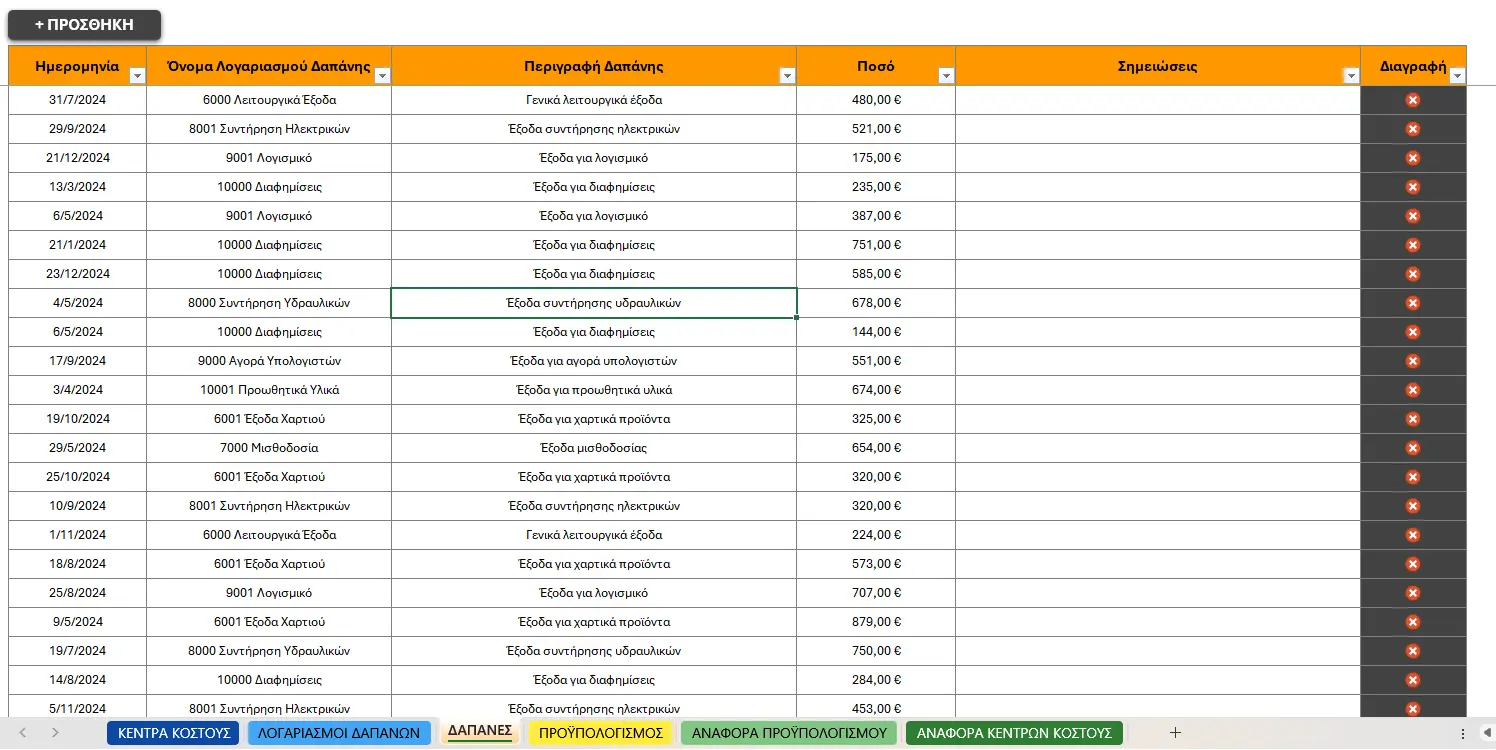Click the + ΠΡΟΣΘΗΚΗ button
Viewport: 1496px width, 750px height.
click(84, 25)
